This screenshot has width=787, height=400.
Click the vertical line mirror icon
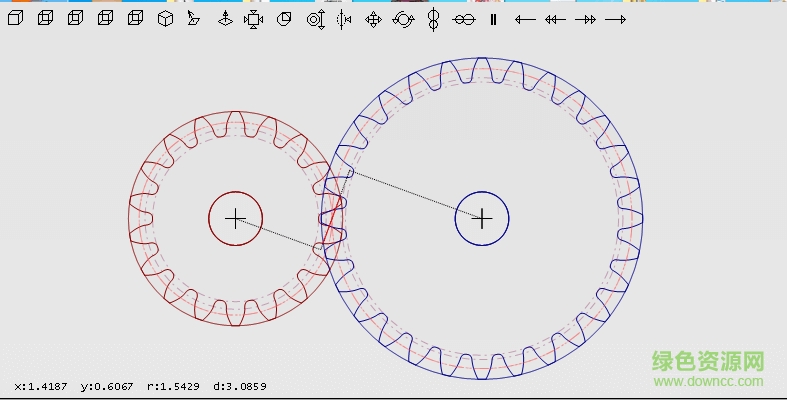(x=344, y=18)
